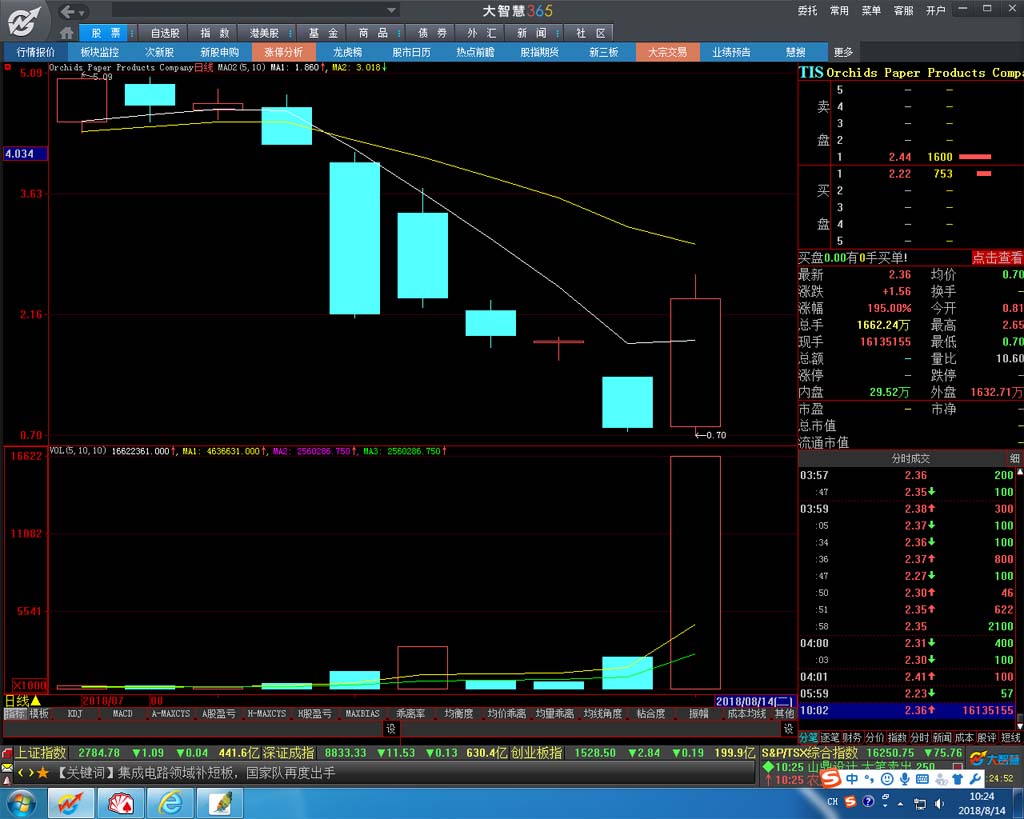
Task: Open Sogou toolbox wrench icon
Action: pyautogui.click(x=975, y=779)
